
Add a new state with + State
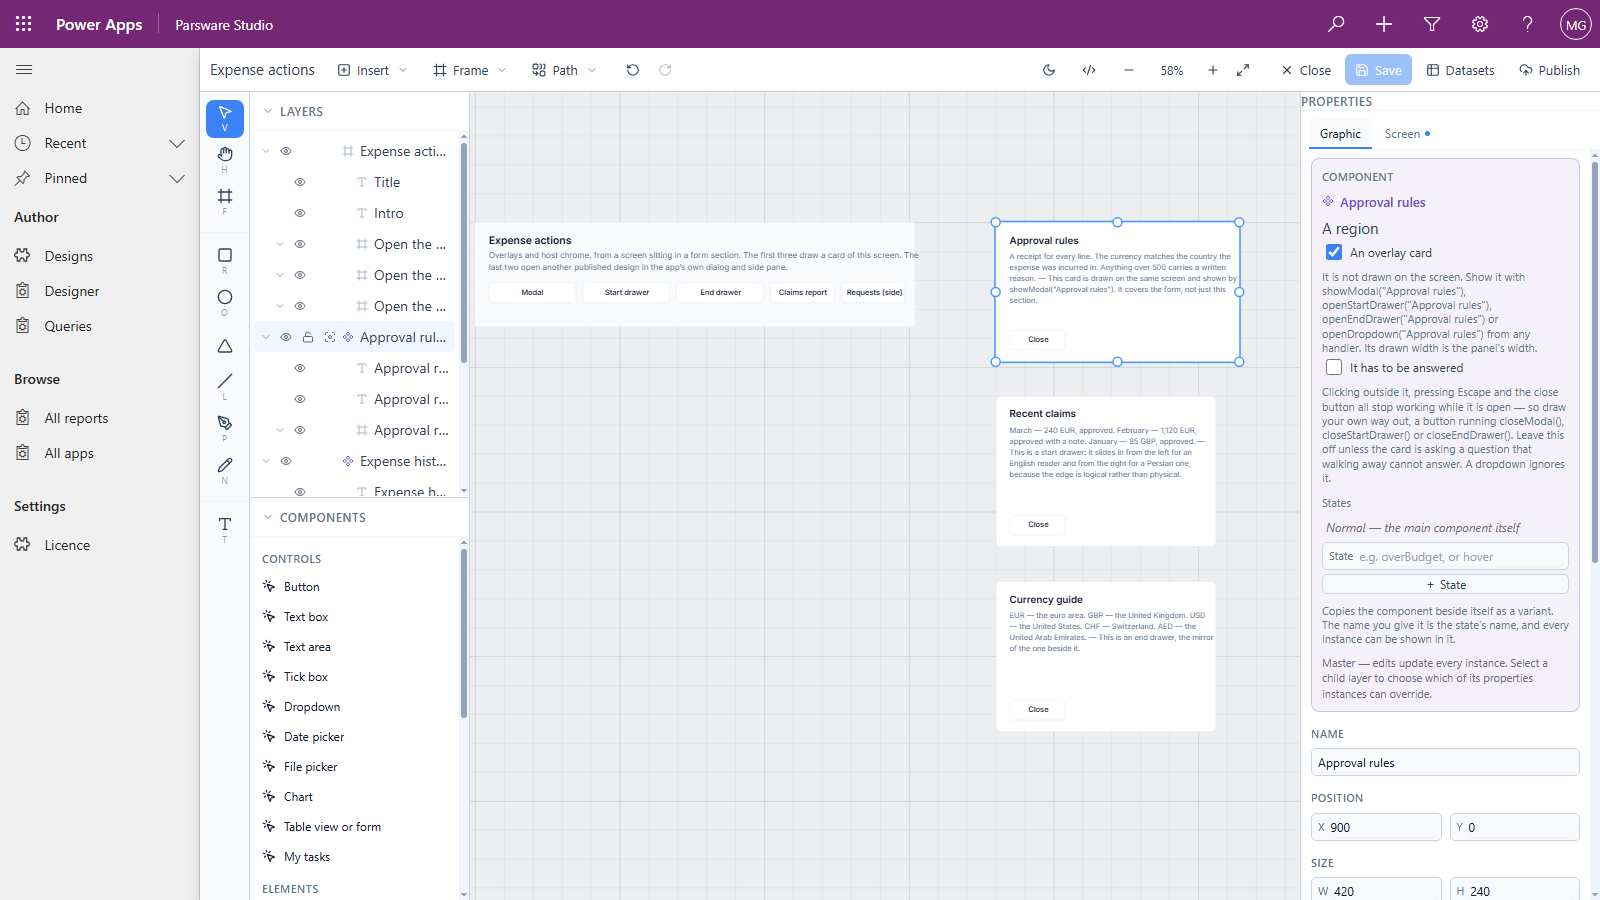[x=1445, y=584]
